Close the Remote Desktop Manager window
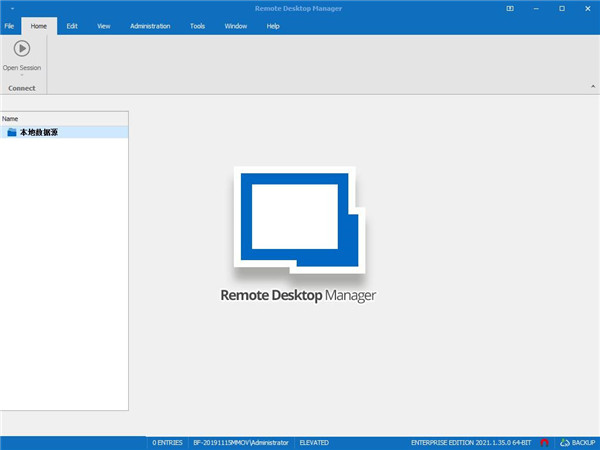The width and height of the screenshot is (600, 450). pyautogui.click(x=588, y=8)
